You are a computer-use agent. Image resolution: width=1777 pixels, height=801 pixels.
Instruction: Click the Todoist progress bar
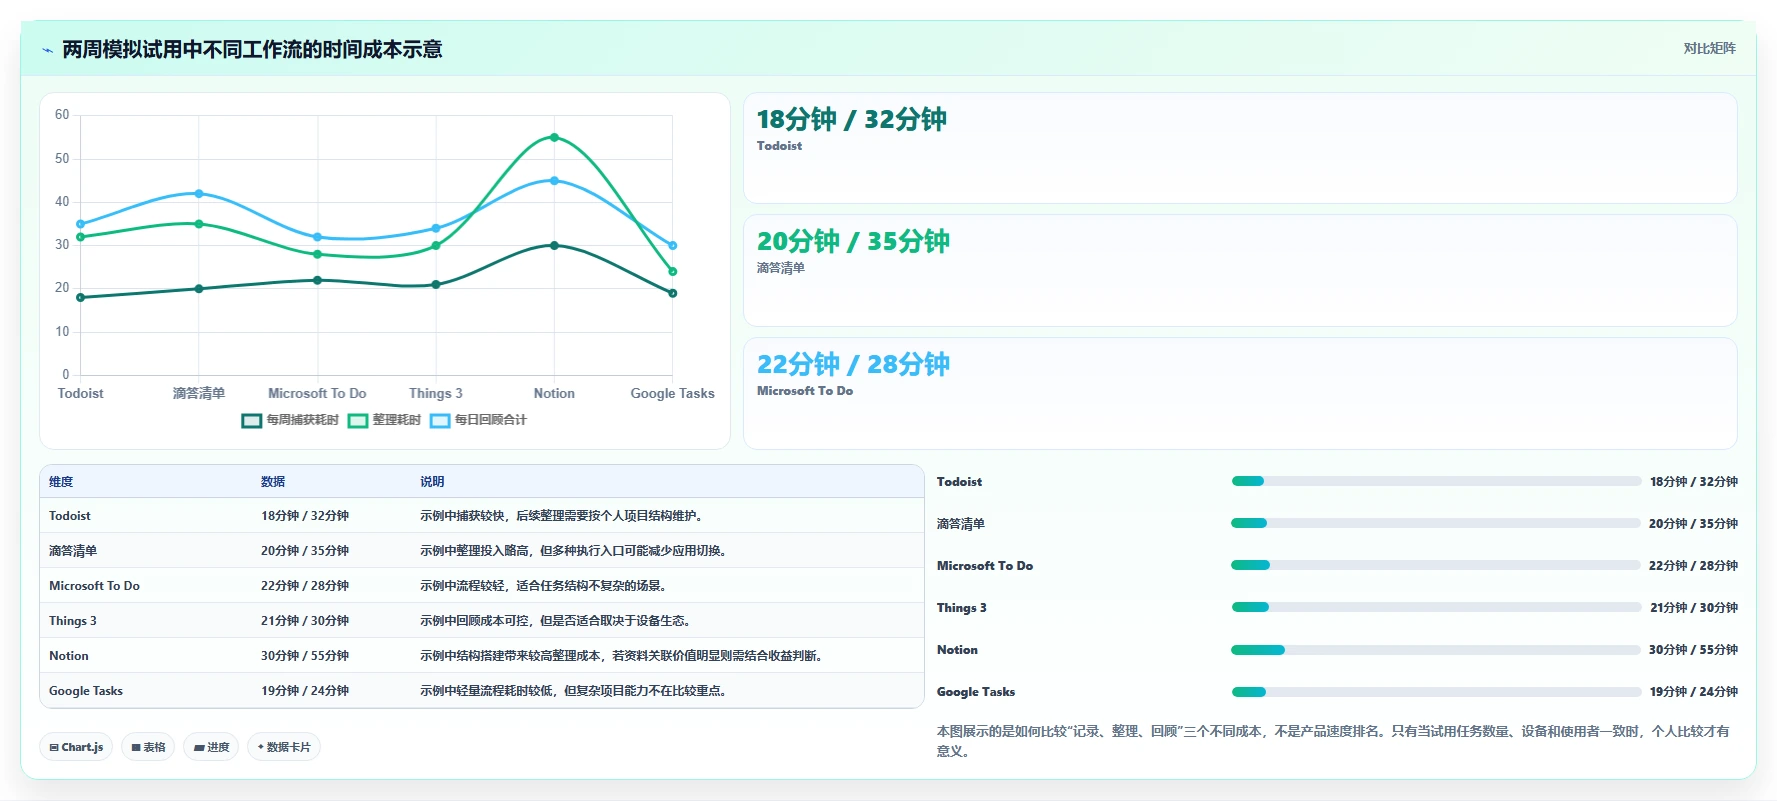tap(1436, 481)
